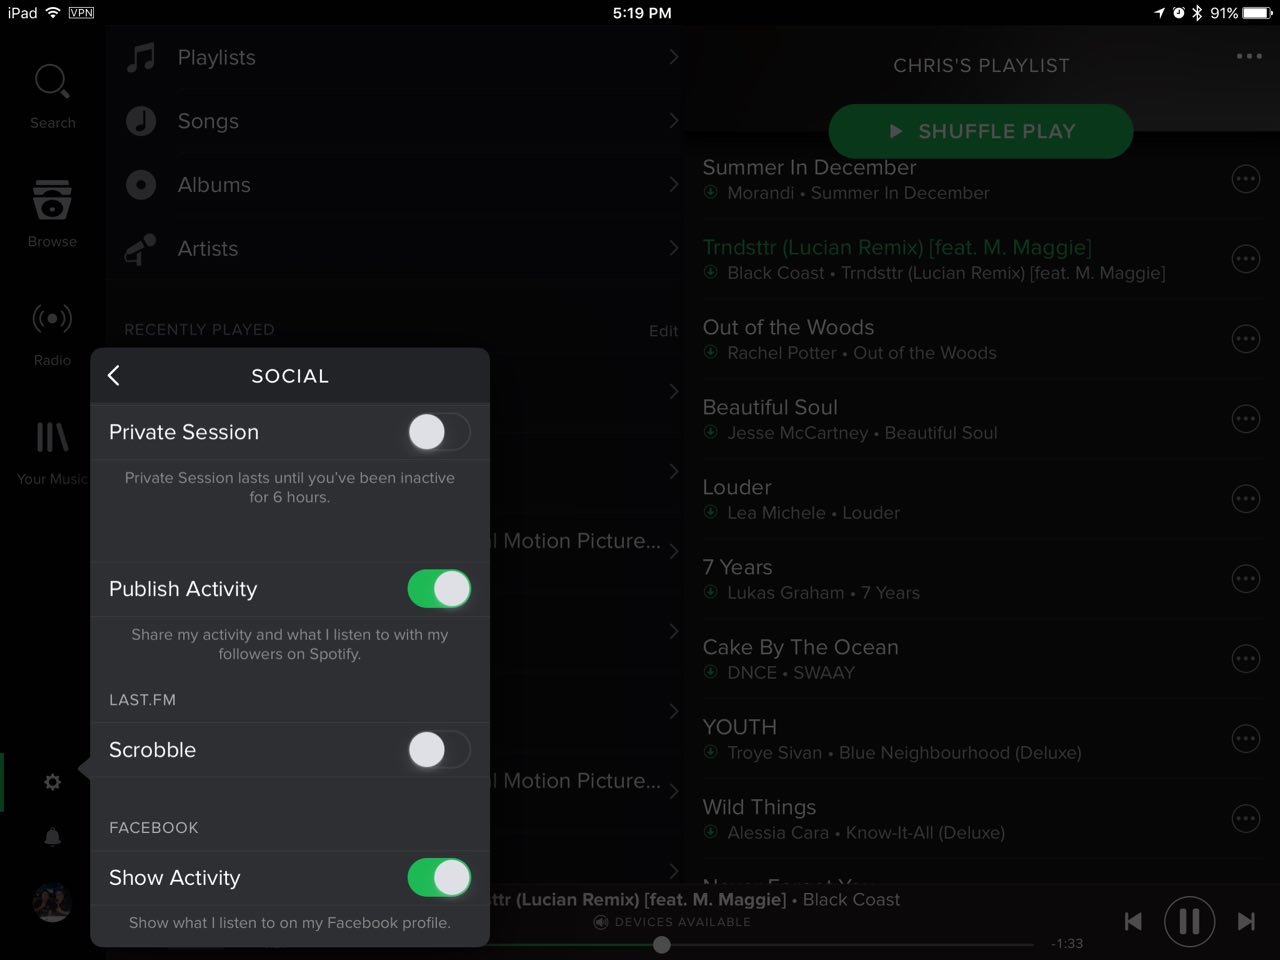Open the profile avatar picture
Image resolution: width=1280 pixels, height=960 pixels.
[x=52, y=902]
